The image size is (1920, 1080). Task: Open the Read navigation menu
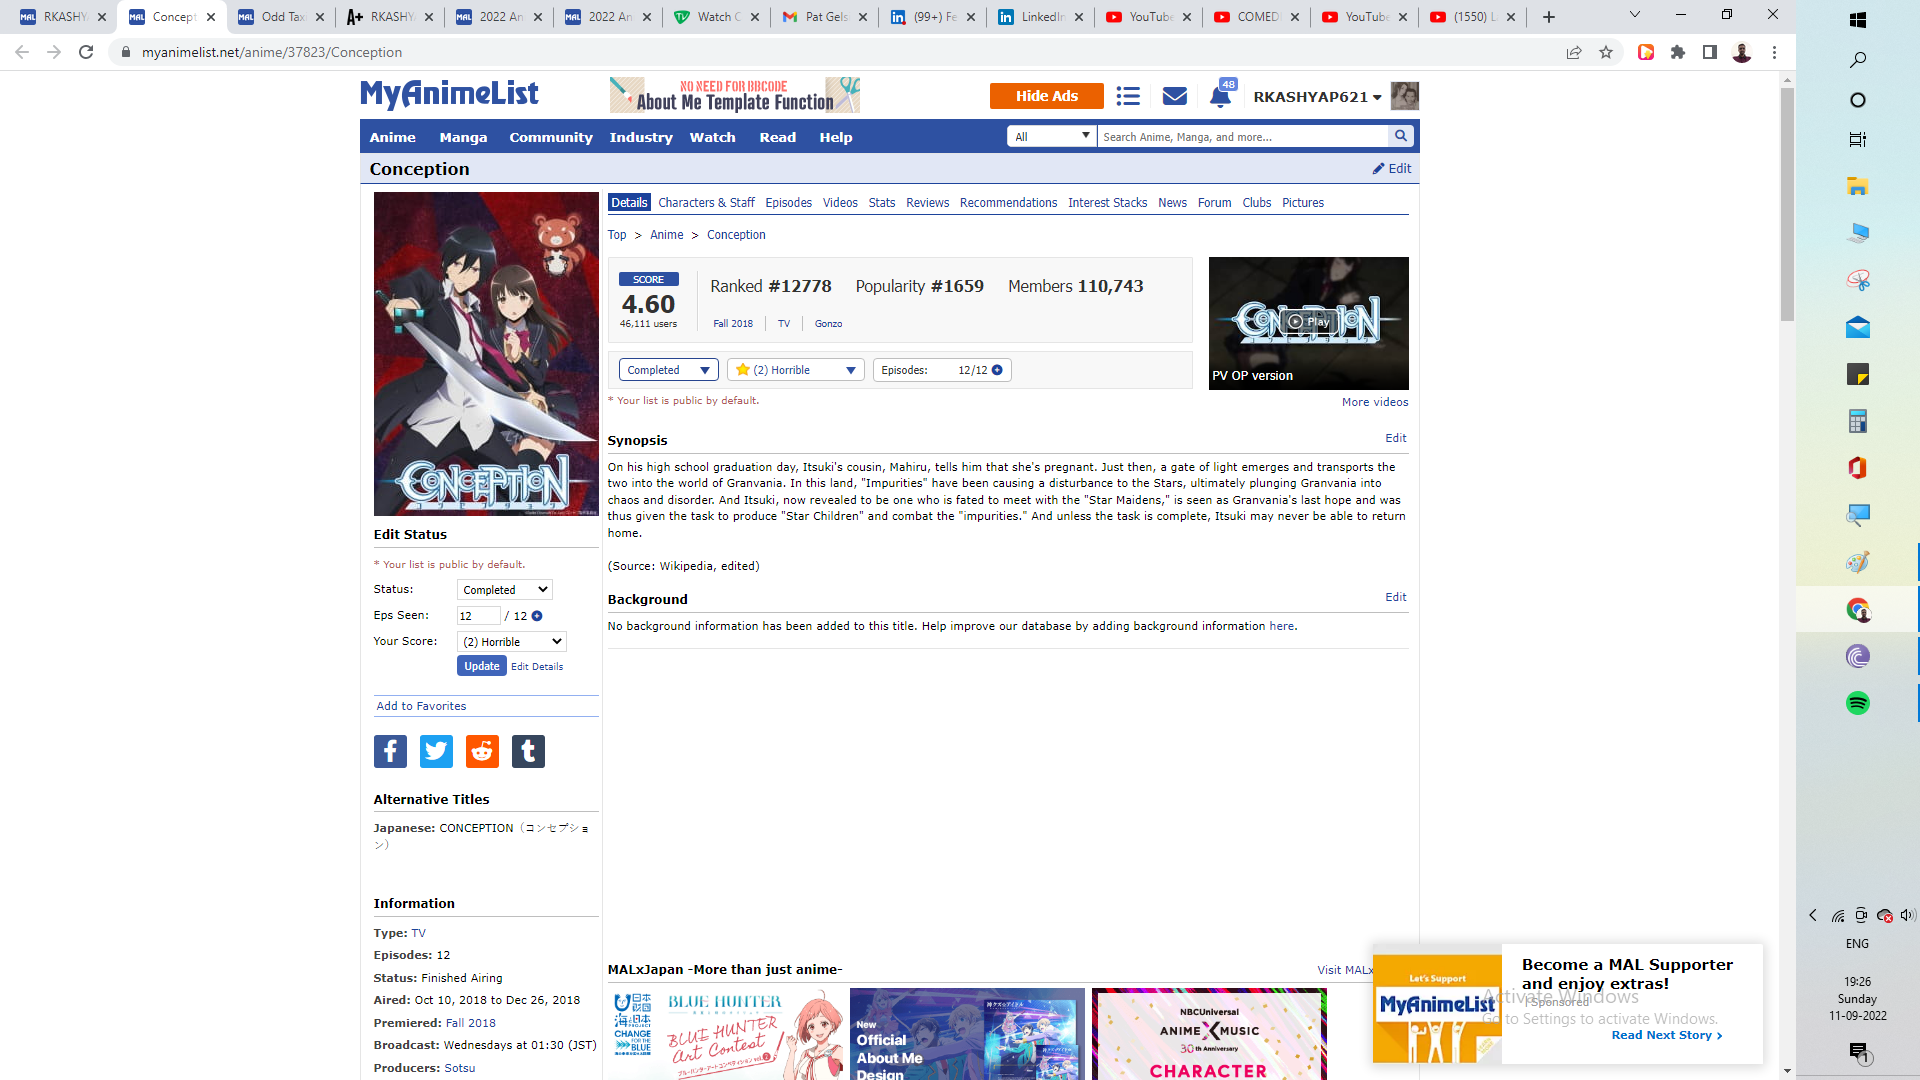pyautogui.click(x=777, y=137)
